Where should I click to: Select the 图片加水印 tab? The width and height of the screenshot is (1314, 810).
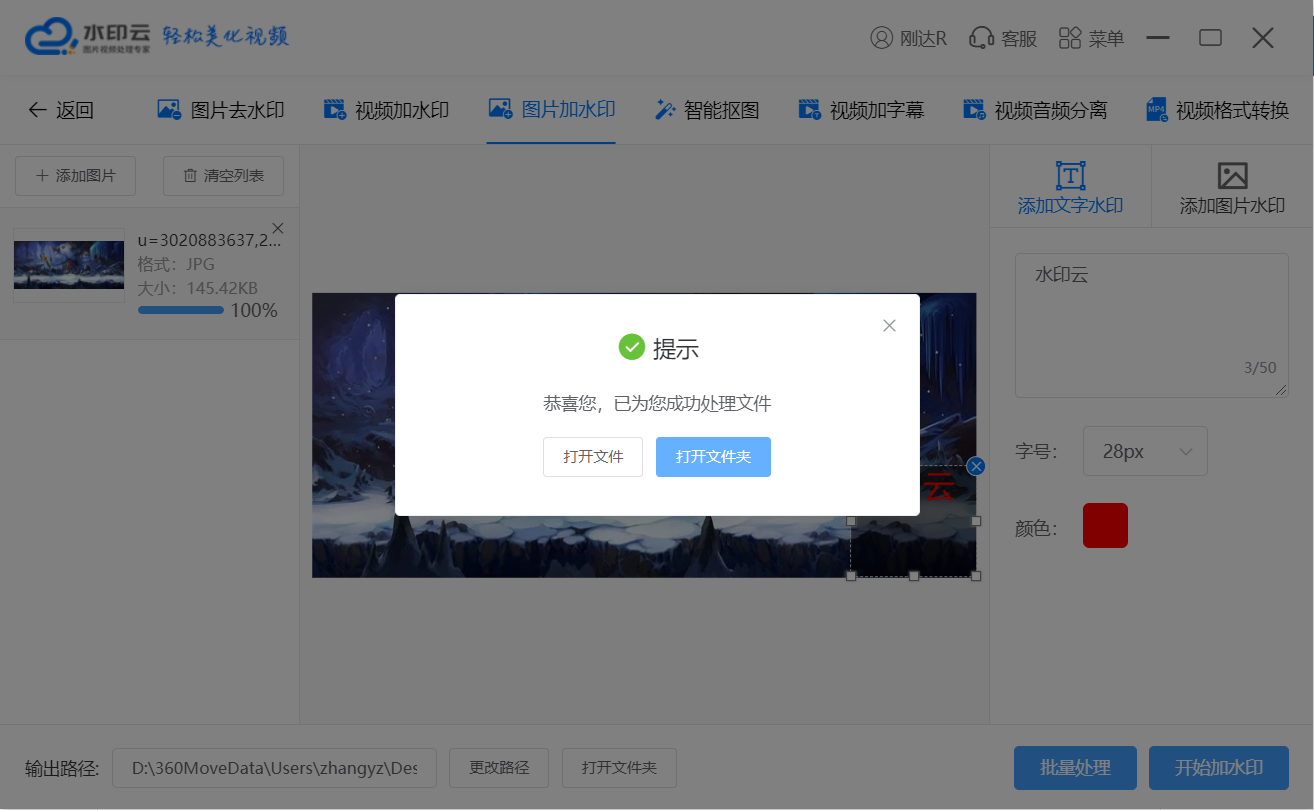pos(551,110)
